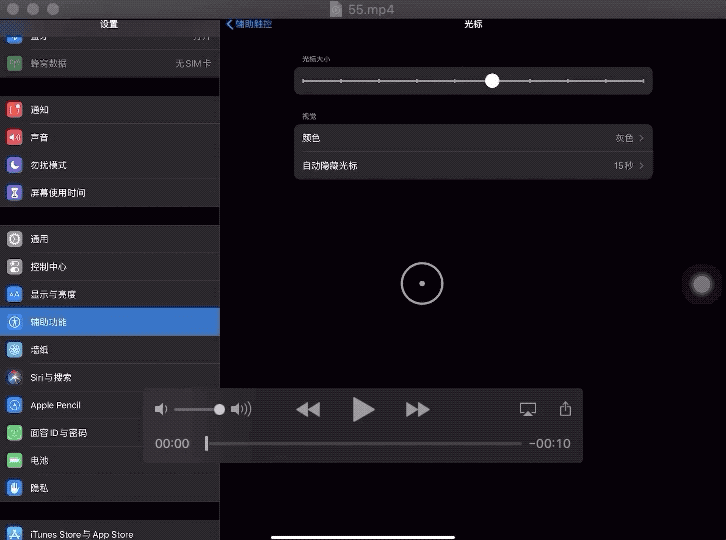Image resolution: width=726 pixels, height=540 pixels.
Task: Tap the AssistiveTouch floating button
Action: pos(702,285)
